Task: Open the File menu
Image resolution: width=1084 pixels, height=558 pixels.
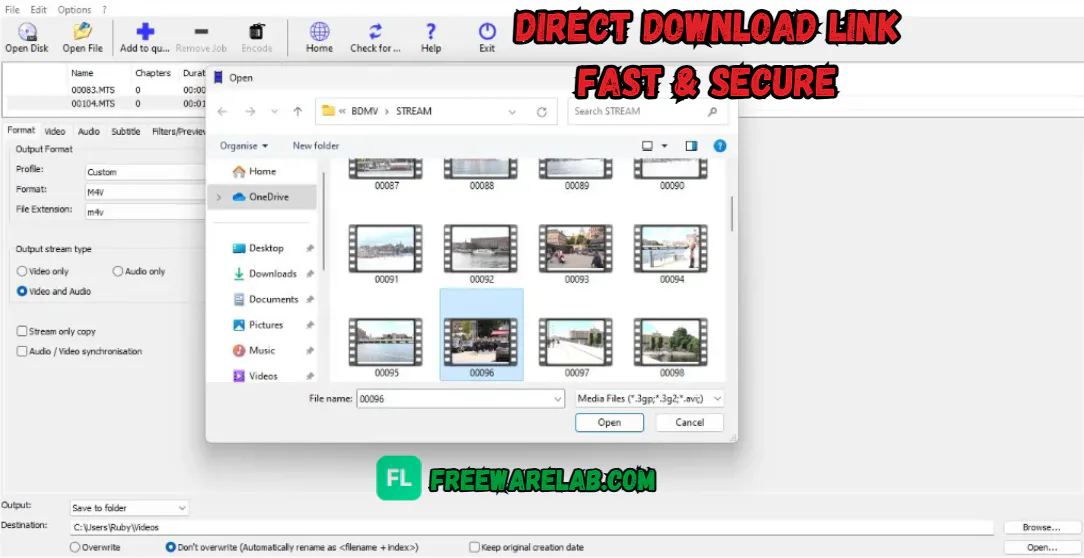Action: point(12,10)
